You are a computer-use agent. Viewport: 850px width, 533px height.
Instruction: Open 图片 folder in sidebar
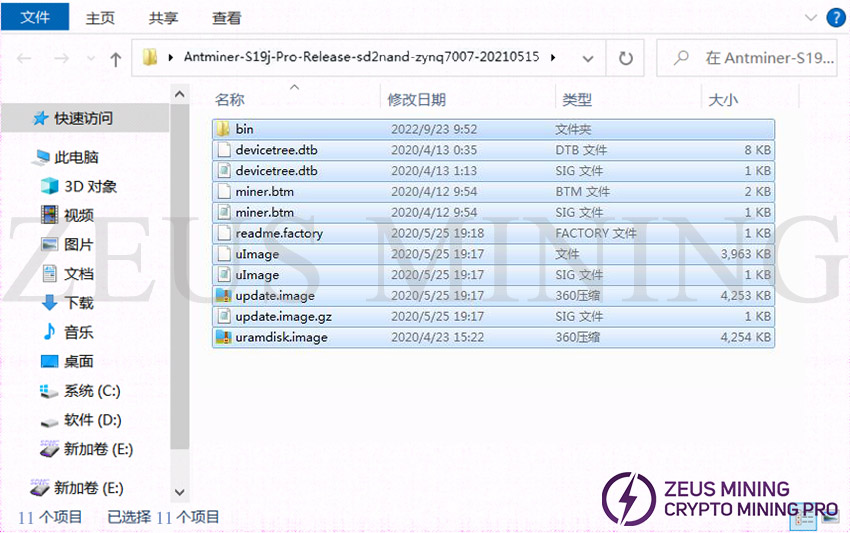[x=79, y=245]
